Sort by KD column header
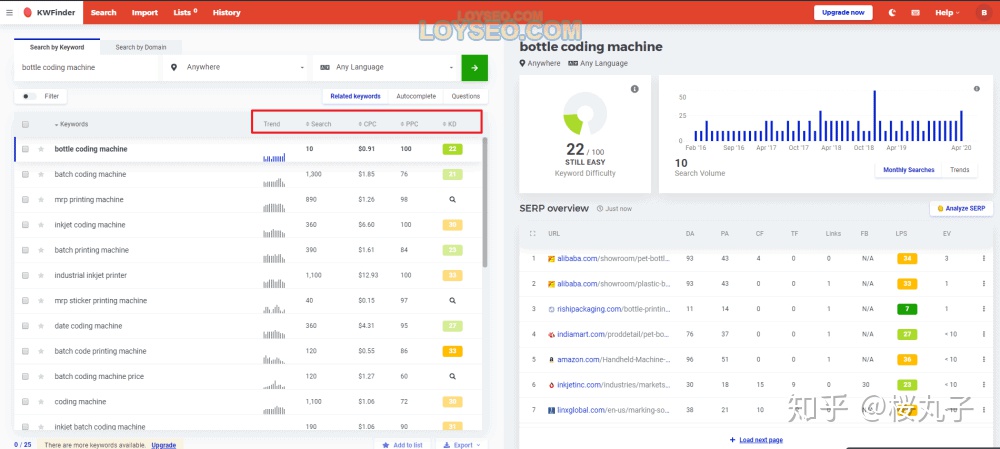1000x449 pixels. 450,124
